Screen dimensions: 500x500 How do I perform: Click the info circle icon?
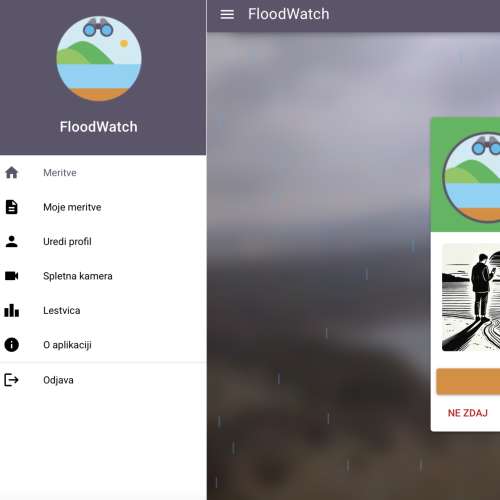[12, 345]
